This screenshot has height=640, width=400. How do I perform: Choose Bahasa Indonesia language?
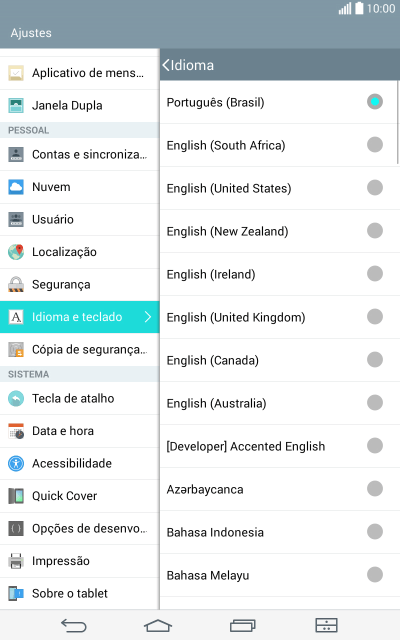pyautogui.click(x=280, y=532)
